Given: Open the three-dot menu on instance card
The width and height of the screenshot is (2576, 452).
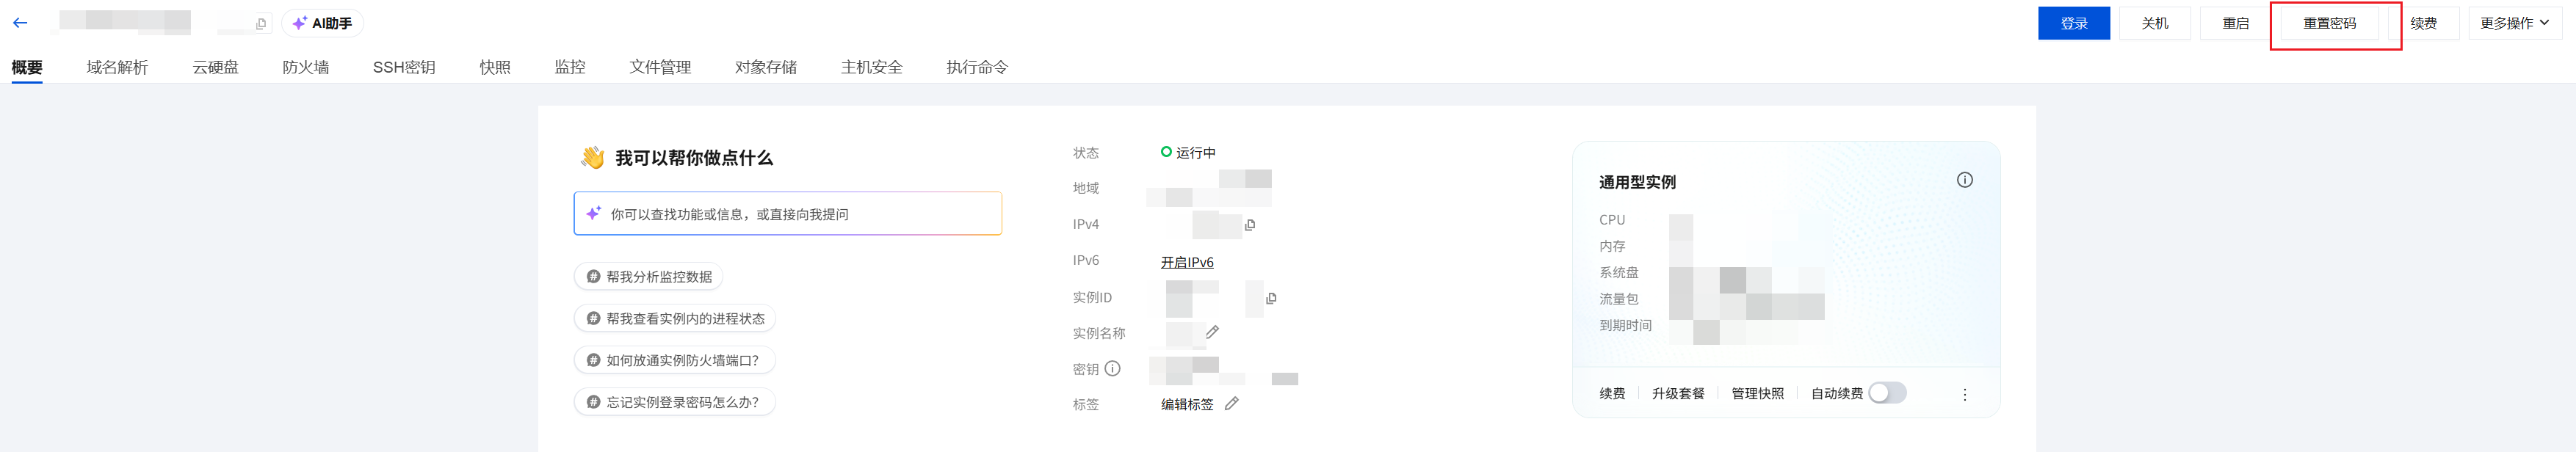Looking at the screenshot, I should [1964, 394].
